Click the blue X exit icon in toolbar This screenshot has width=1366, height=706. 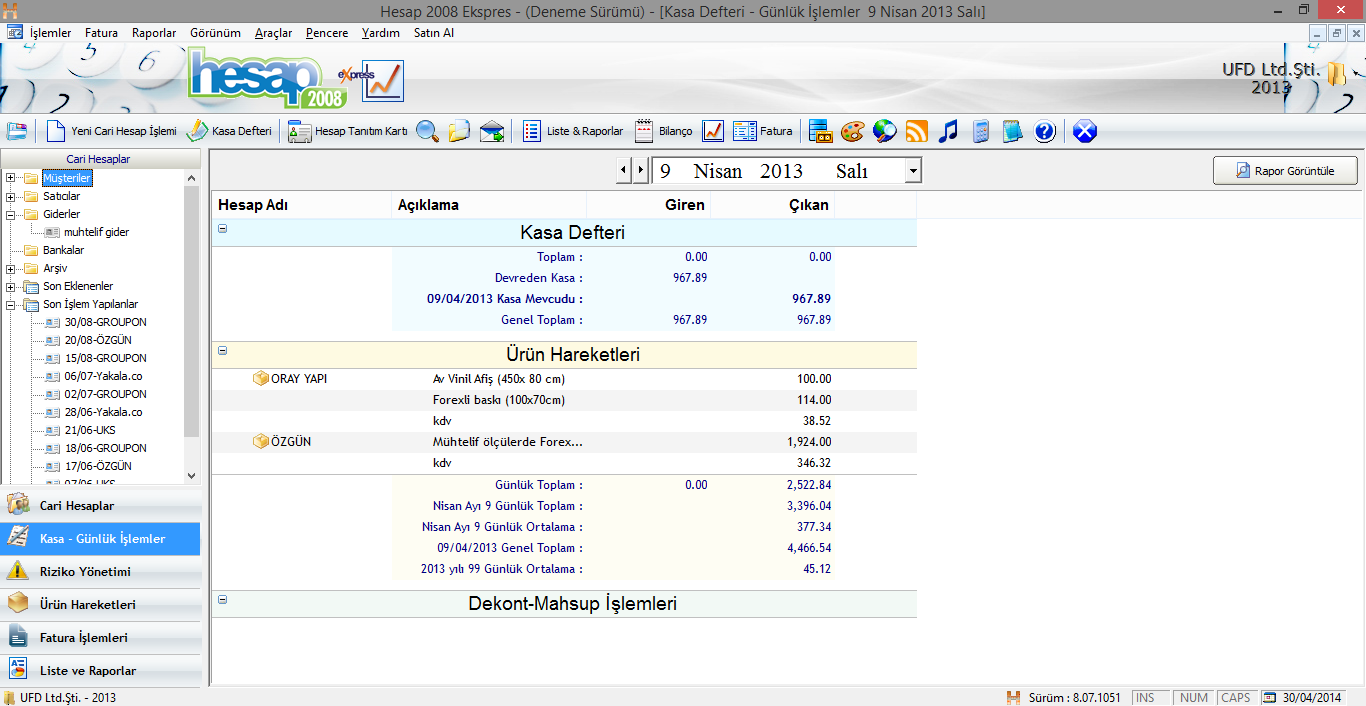(1085, 131)
